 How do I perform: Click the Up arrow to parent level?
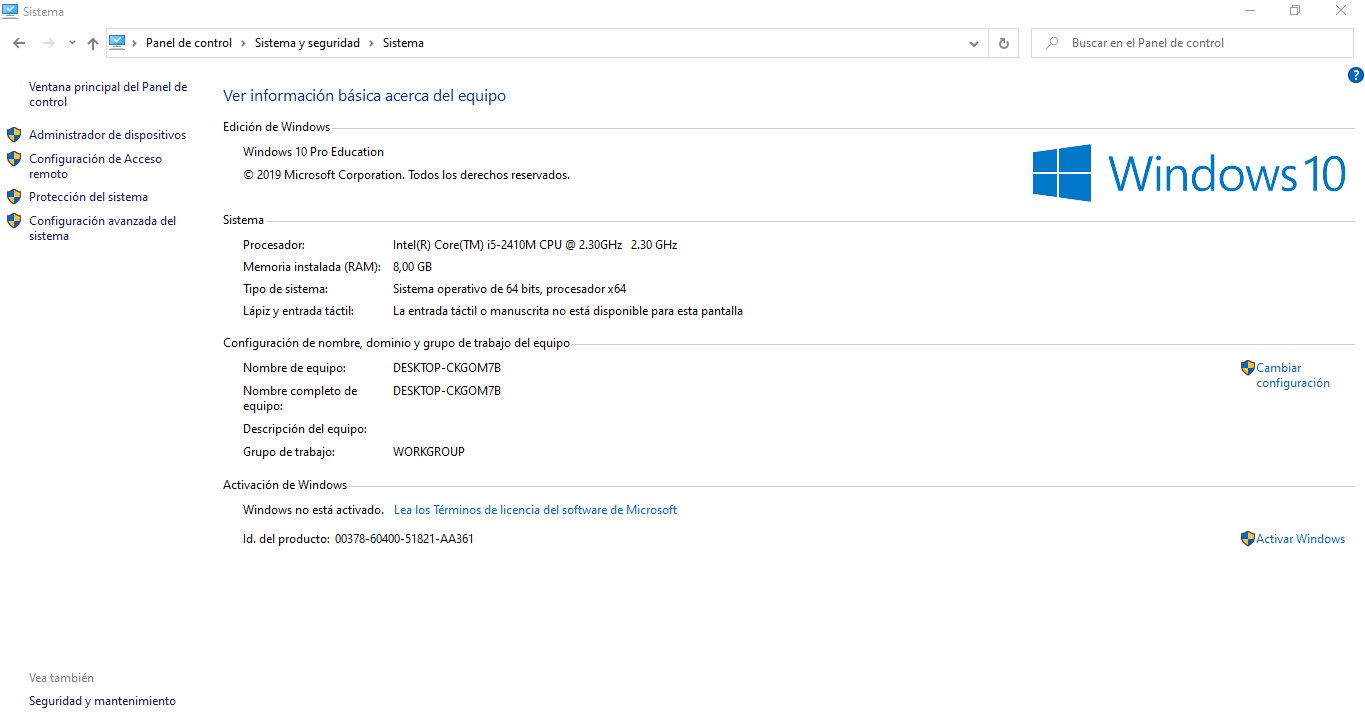tap(93, 43)
